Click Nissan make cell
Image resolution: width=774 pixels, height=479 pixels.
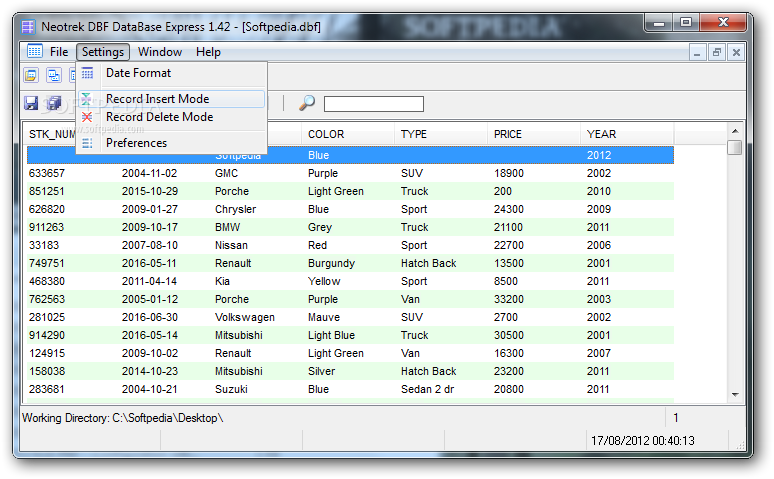coord(231,245)
